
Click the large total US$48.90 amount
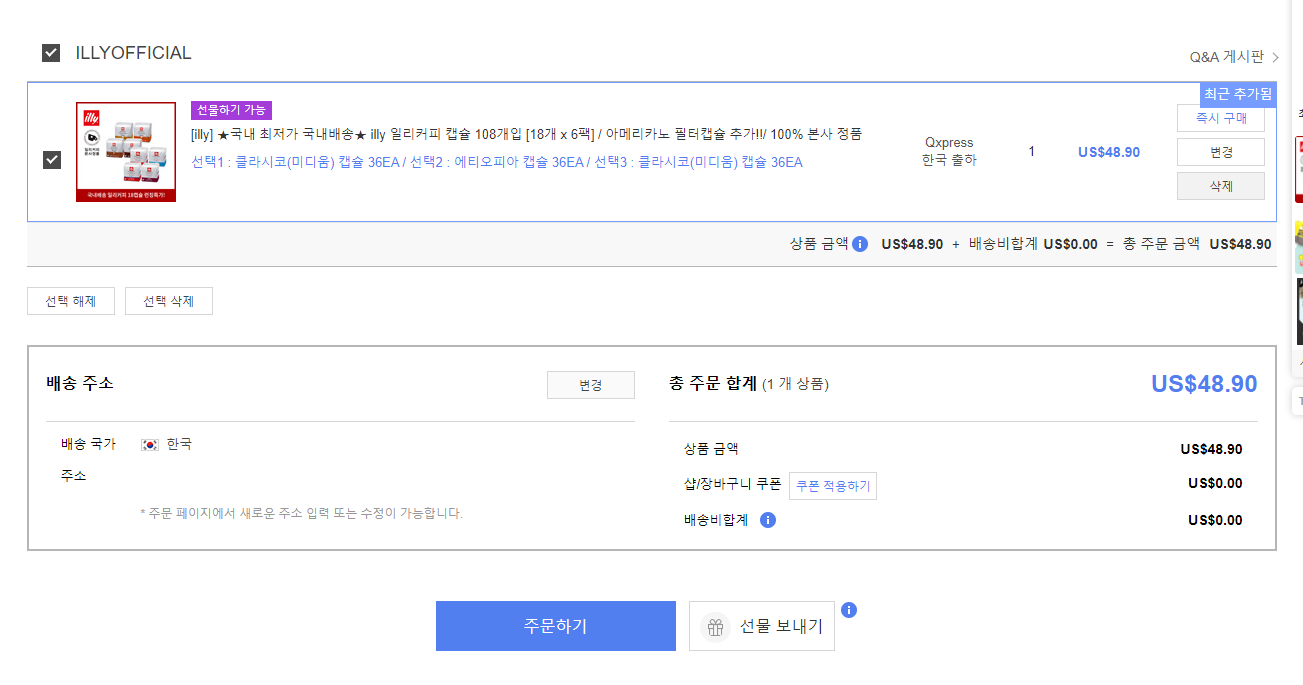tap(1204, 384)
